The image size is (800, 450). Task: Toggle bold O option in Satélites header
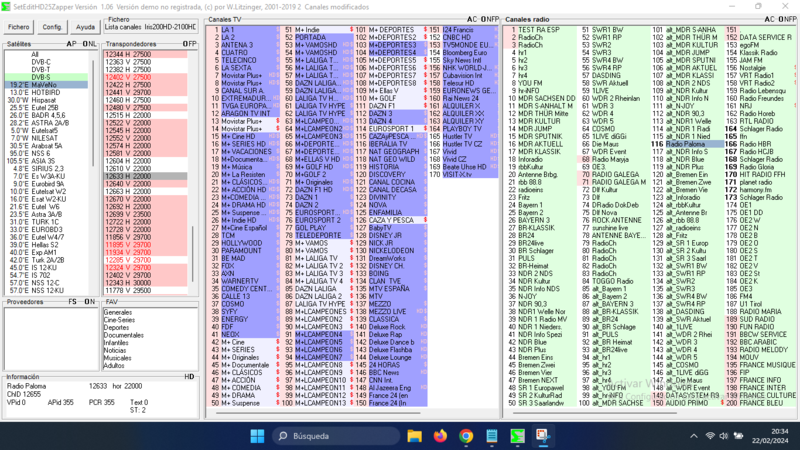(85, 44)
